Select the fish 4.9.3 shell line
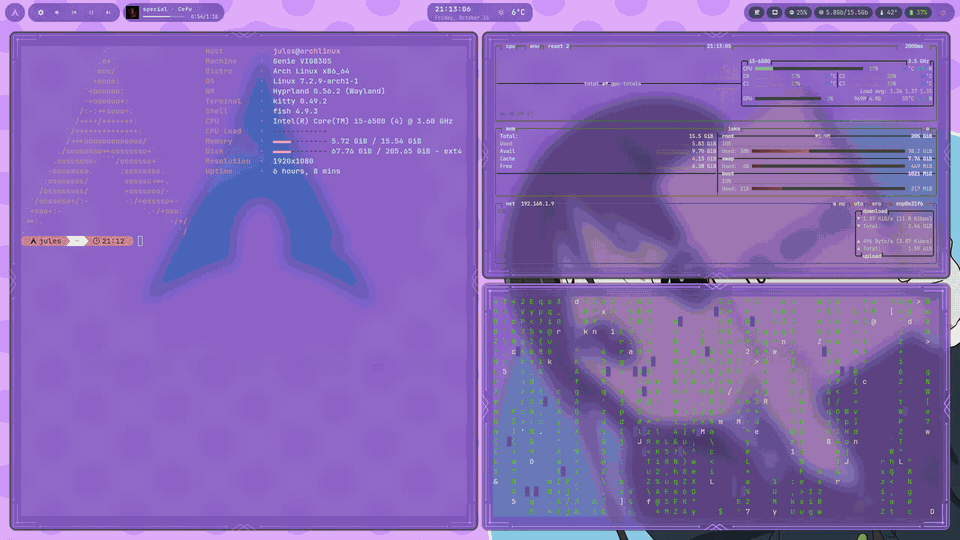960x540 pixels. click(295, 111)
